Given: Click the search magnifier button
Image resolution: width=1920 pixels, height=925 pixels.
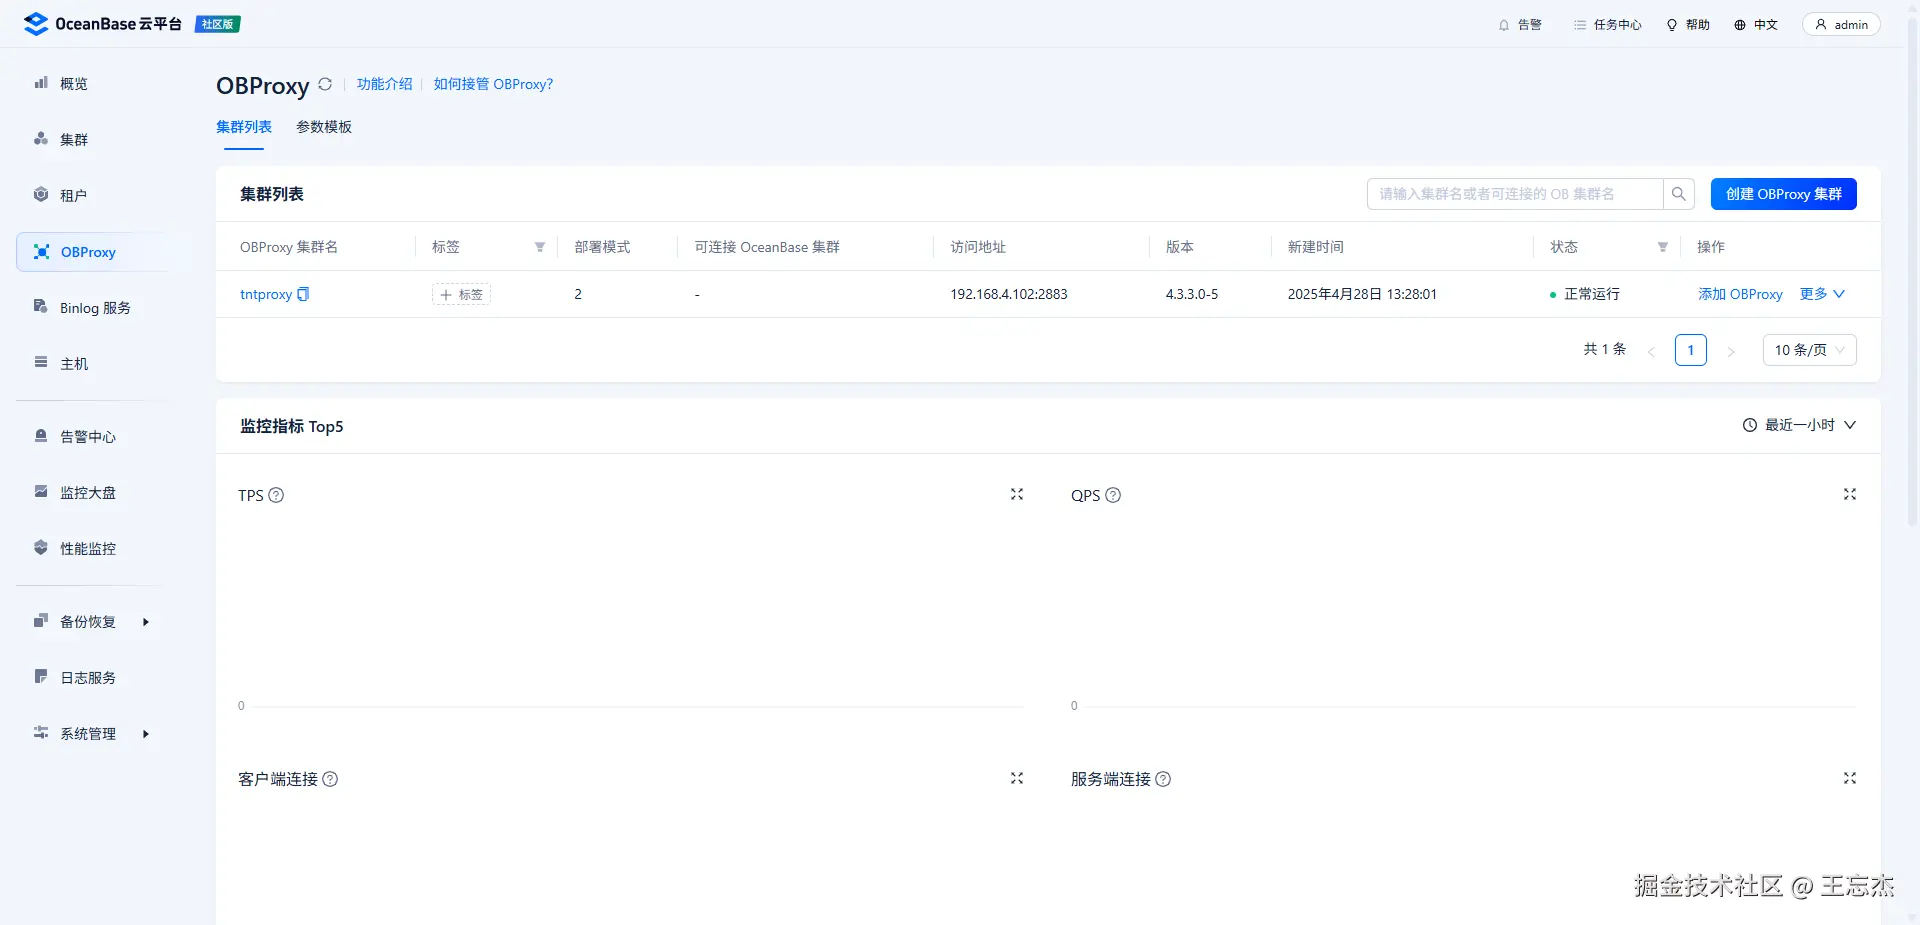Looking at the screenshot, I should 1679,194.
